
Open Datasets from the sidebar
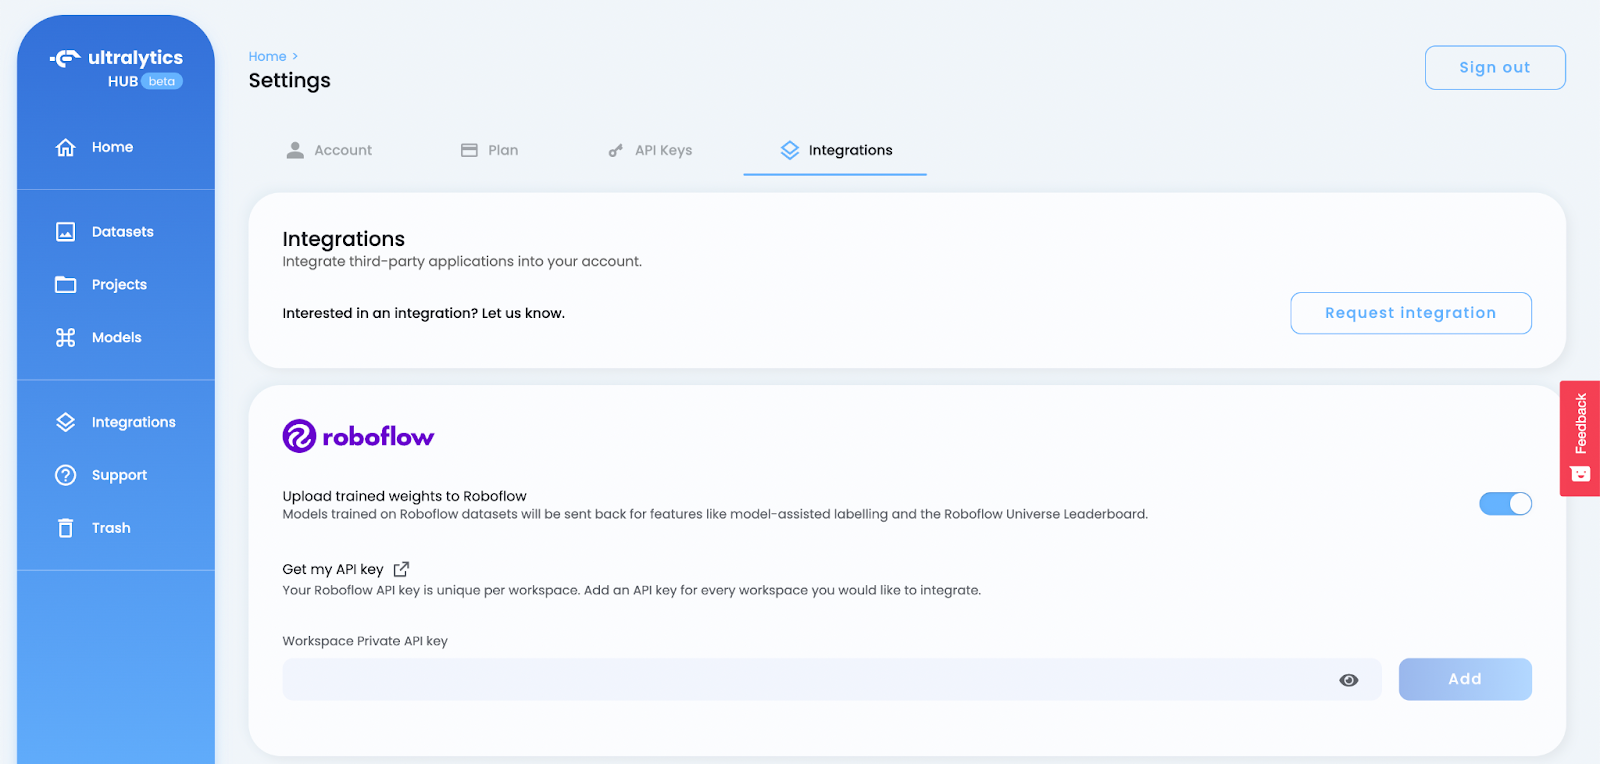pos(105,232)
